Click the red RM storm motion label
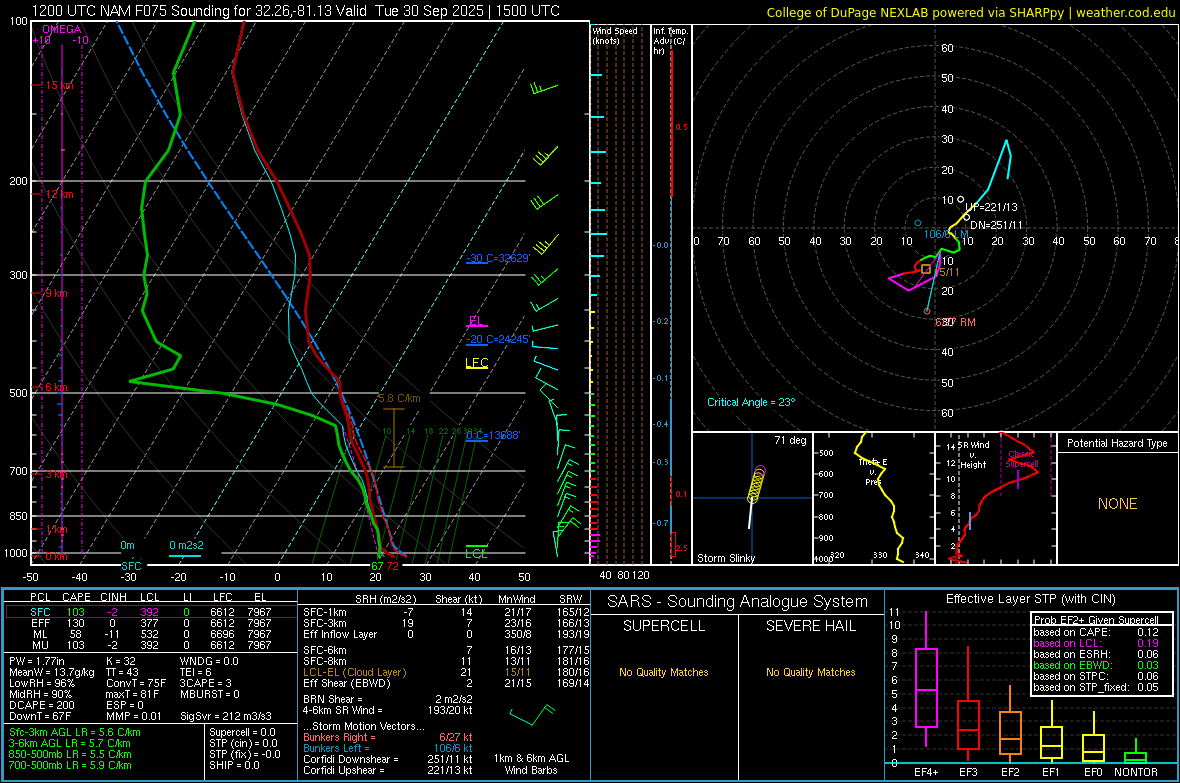The image size is (1180, 783). 956,322
